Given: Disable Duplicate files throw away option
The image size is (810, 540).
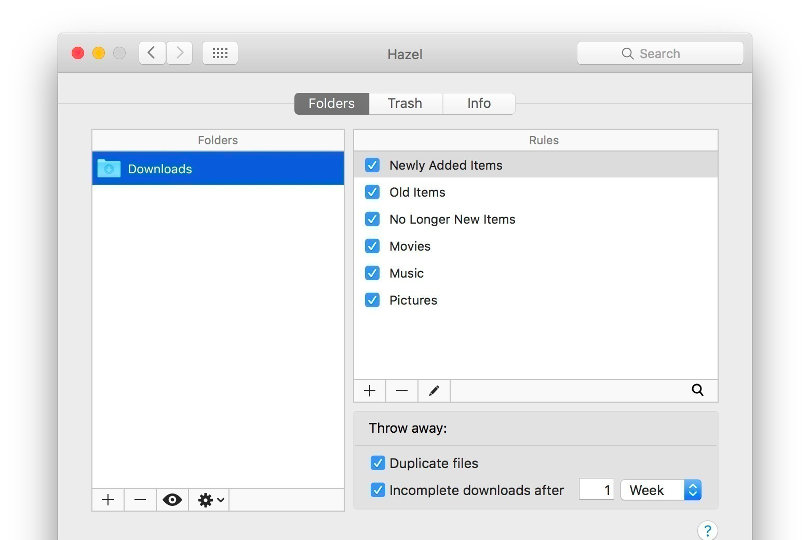Looking at the screenshot, I should pyautogui.click(x=378, y=463).
